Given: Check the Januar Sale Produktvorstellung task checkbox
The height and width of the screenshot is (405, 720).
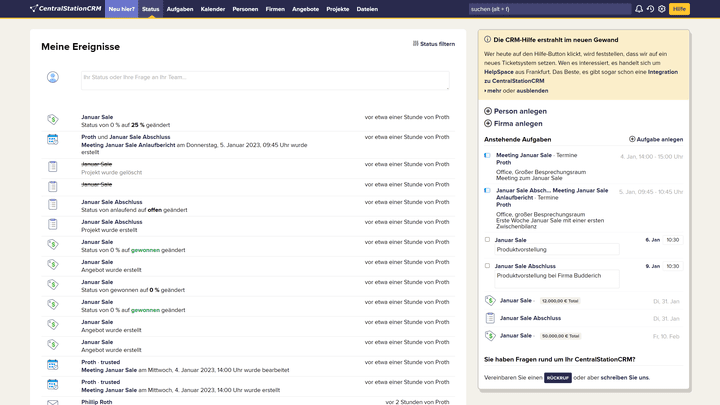Looking at the screenshot, I should coord(488,240).
